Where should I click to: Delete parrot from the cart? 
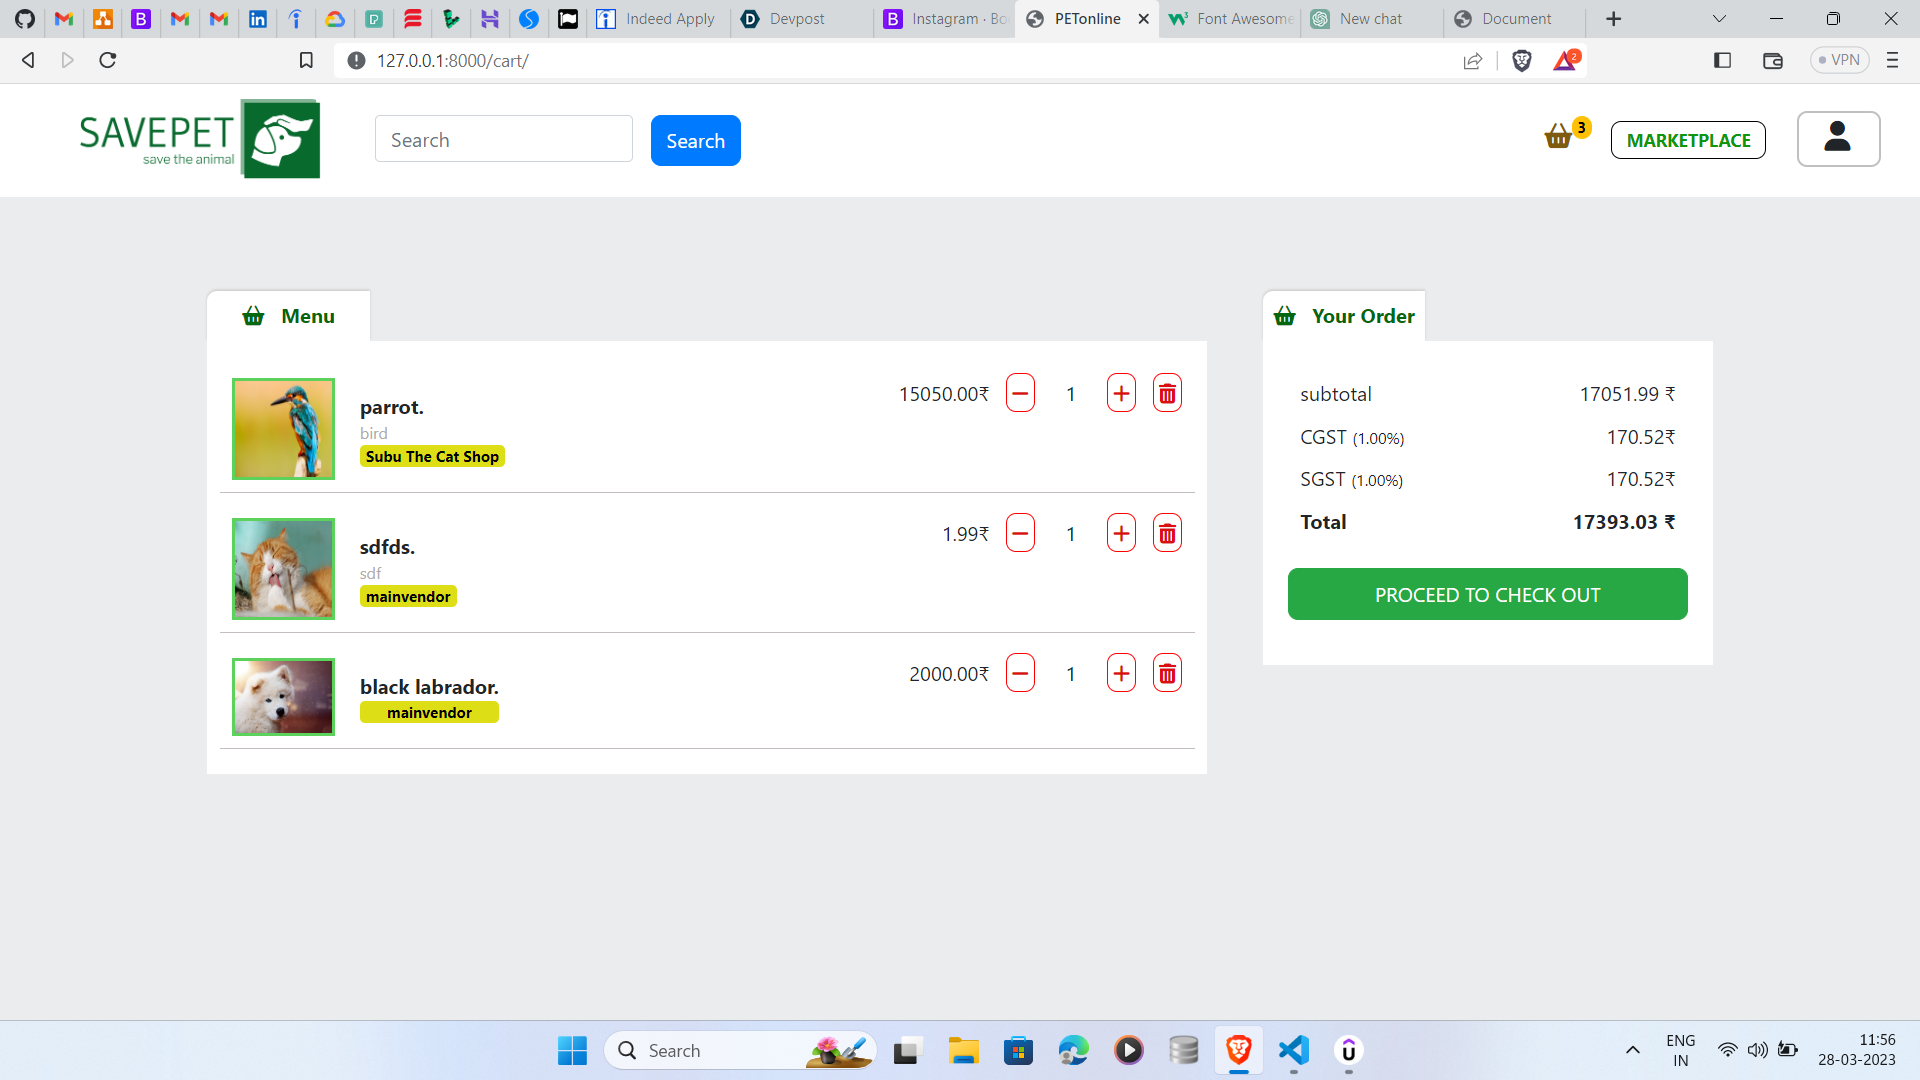click(1167, 393)
